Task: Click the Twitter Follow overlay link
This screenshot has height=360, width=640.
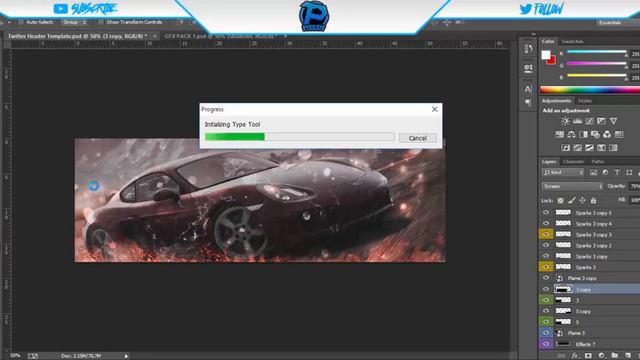Action: click(542, 9)
